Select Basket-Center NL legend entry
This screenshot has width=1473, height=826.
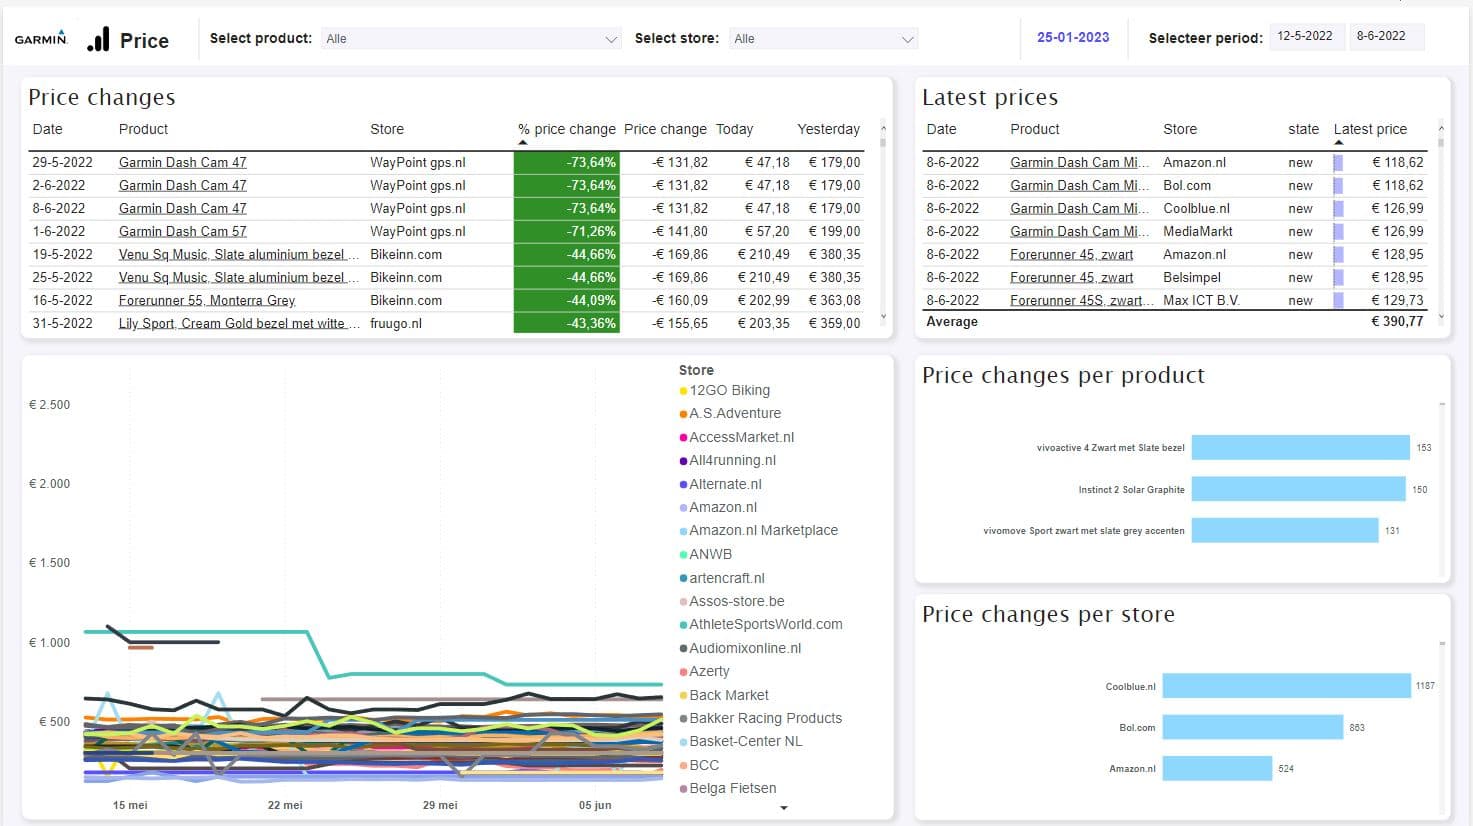pos(741,741)
